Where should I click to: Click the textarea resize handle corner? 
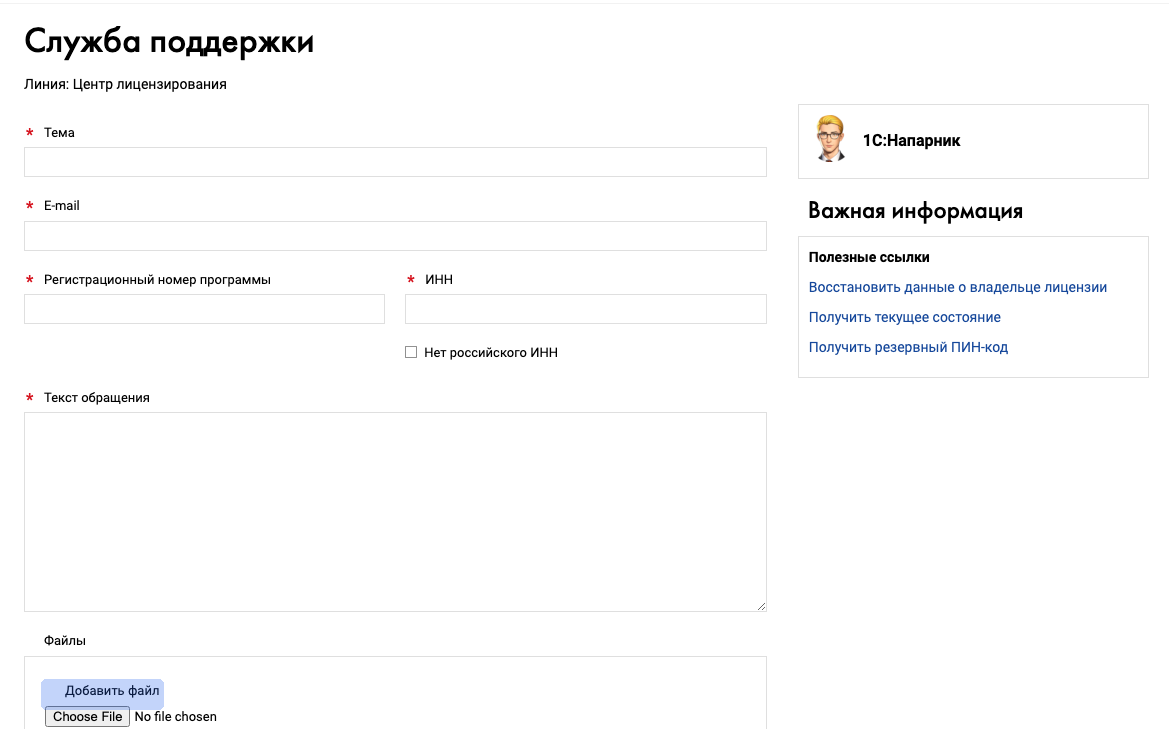761,606
